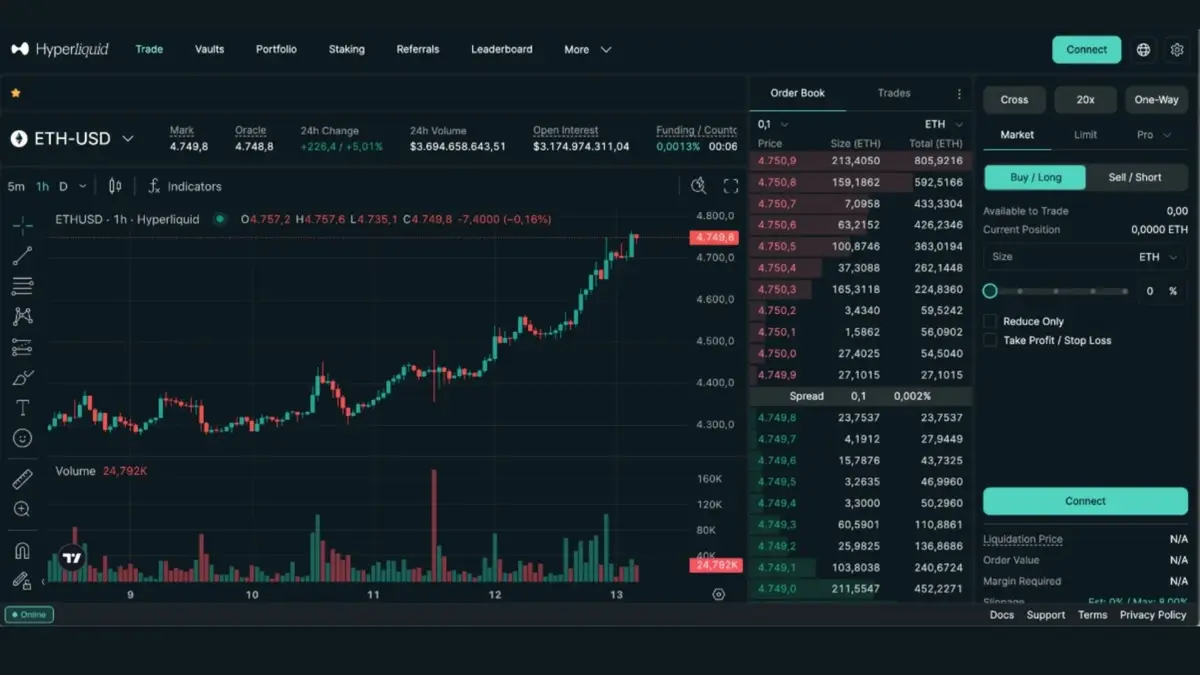Click the Size input field
Viewport: 1200px width, 675px height.
click(x=1060, y=257)
